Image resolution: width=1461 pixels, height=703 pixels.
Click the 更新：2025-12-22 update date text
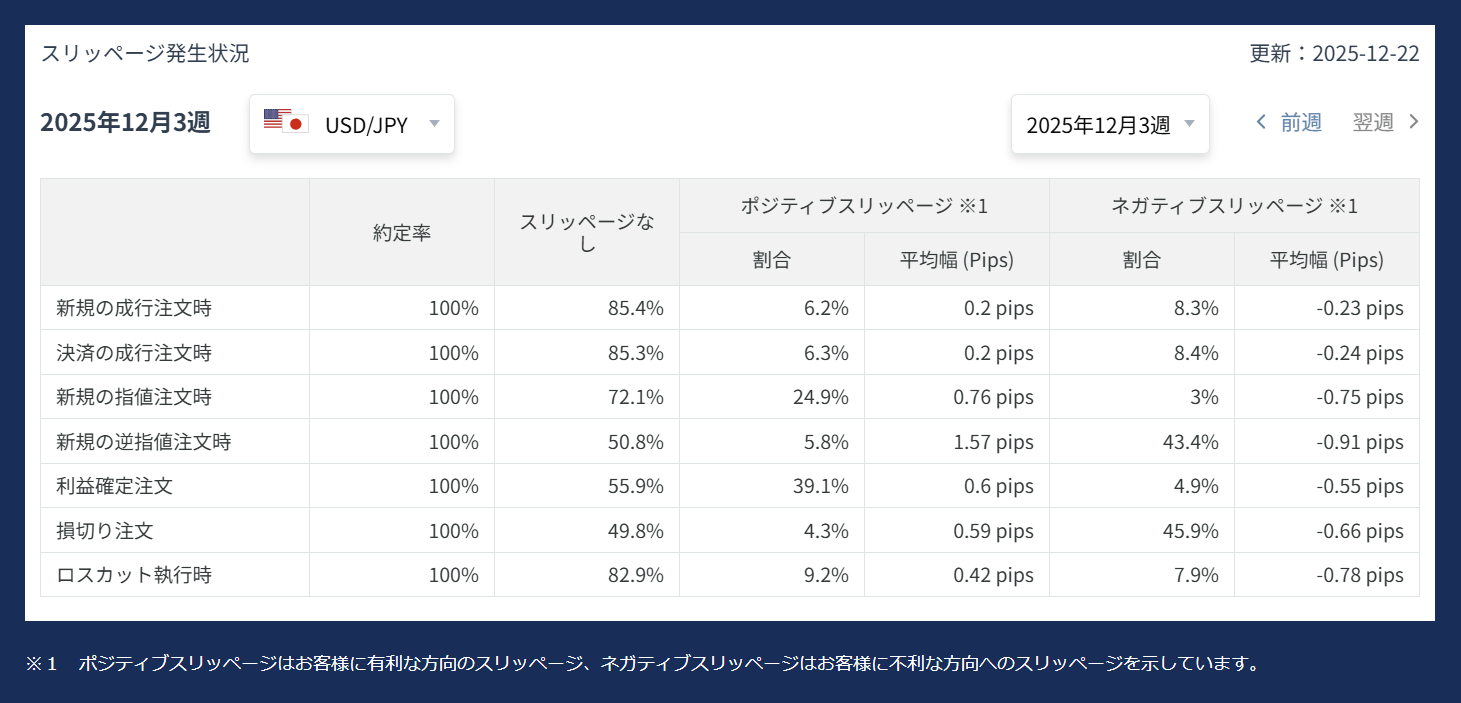click(x=1331, y=53)
